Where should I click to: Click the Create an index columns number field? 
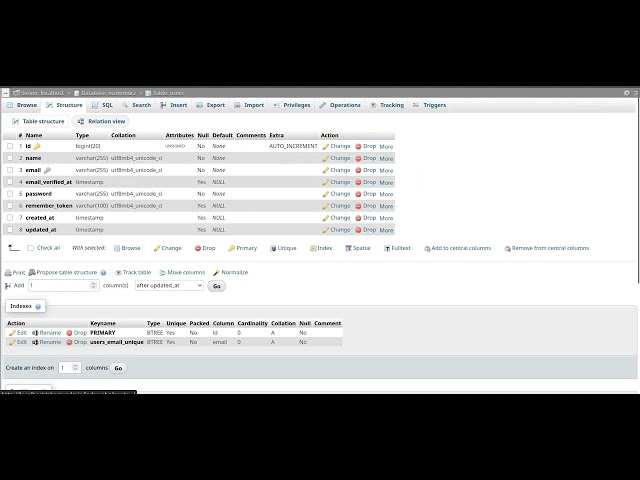click(x=69, y=368)
